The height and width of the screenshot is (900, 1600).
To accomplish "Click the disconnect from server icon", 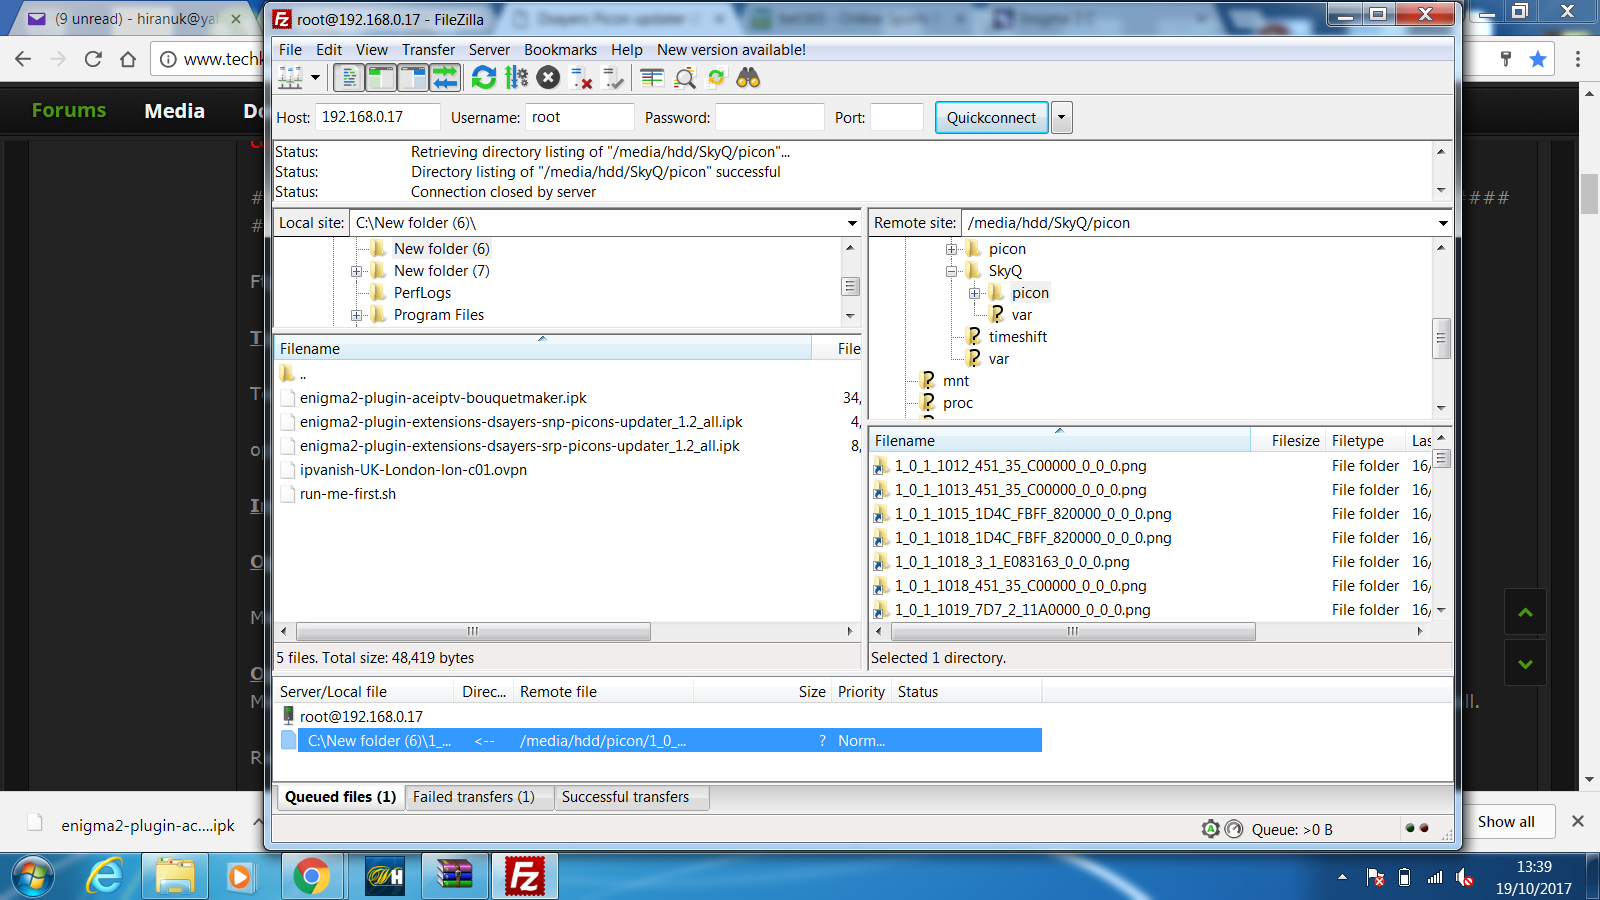I will 581,77.
